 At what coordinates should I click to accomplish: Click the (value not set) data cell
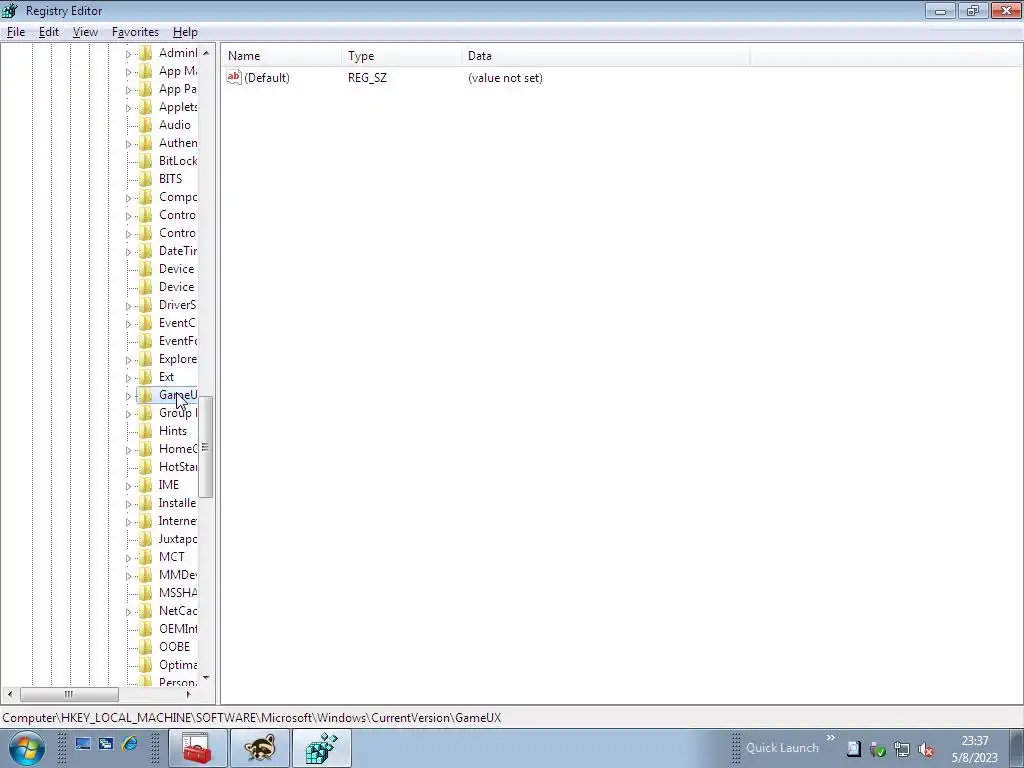[505, 78]
